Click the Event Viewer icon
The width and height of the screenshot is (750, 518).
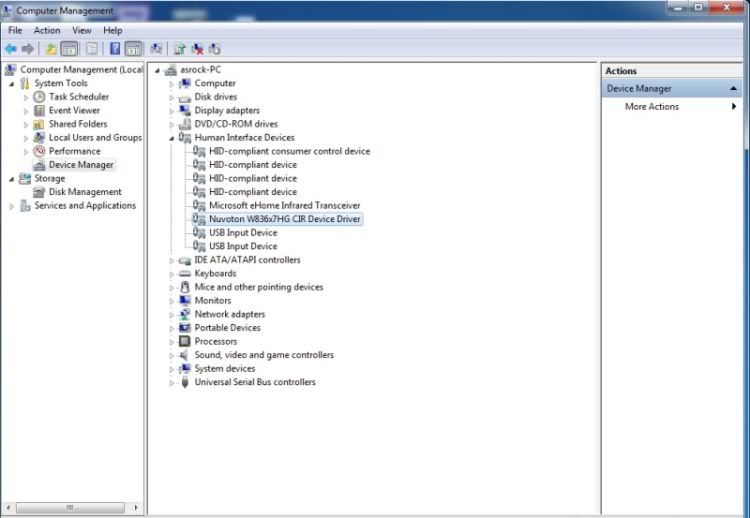(x=39, y=110)
